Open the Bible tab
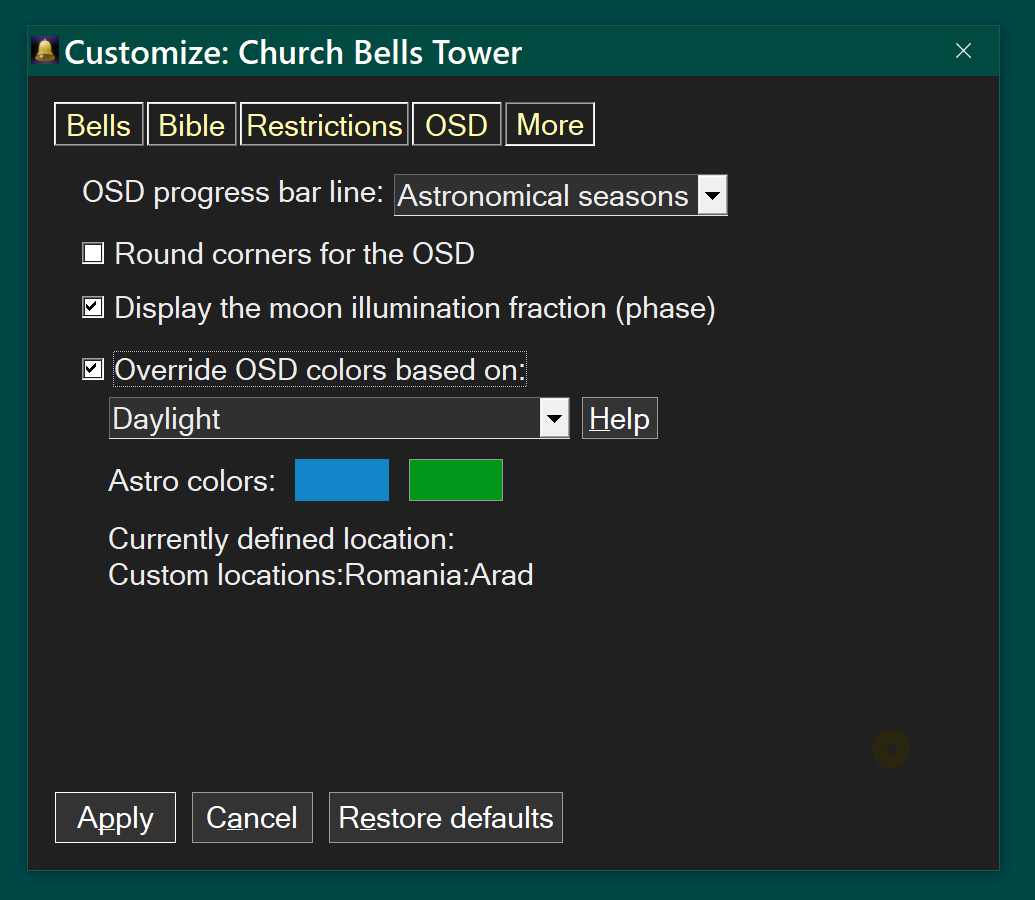Image resolution: width=1035 pixels, height=900 pixels. [192, 125]
